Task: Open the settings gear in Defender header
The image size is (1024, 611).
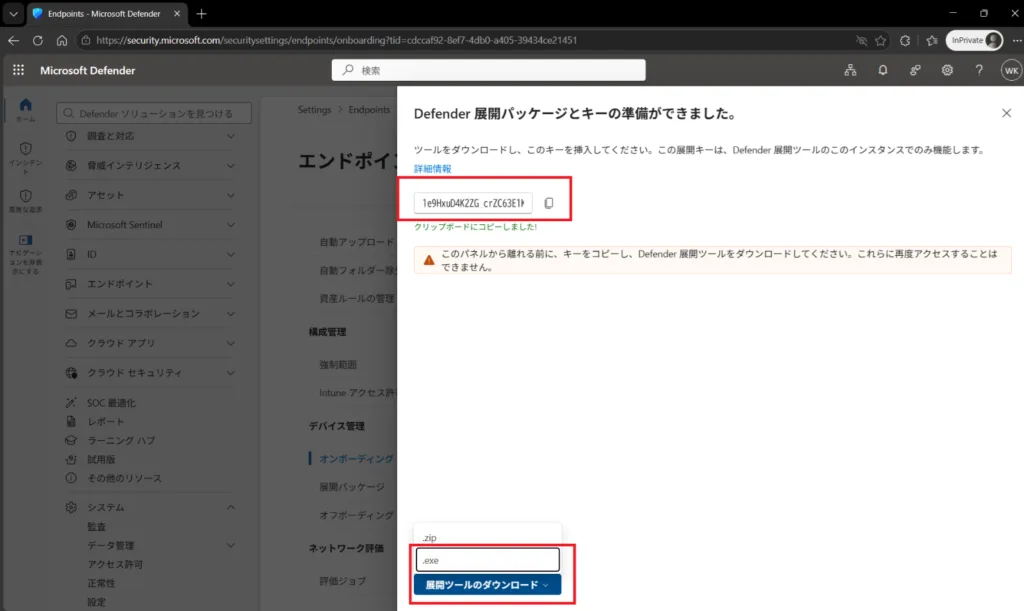Action: (x=947, y=70)
